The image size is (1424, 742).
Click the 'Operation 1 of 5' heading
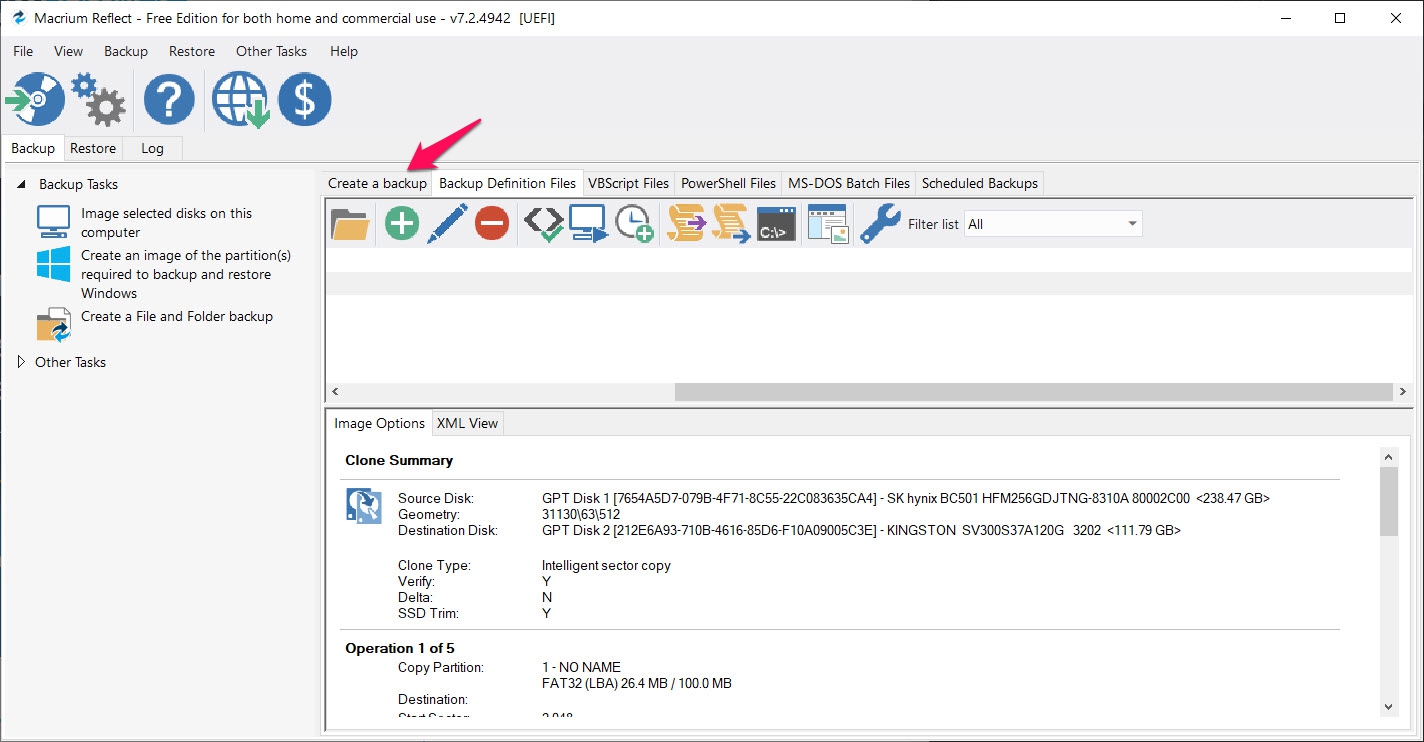[x=400, y=648]
